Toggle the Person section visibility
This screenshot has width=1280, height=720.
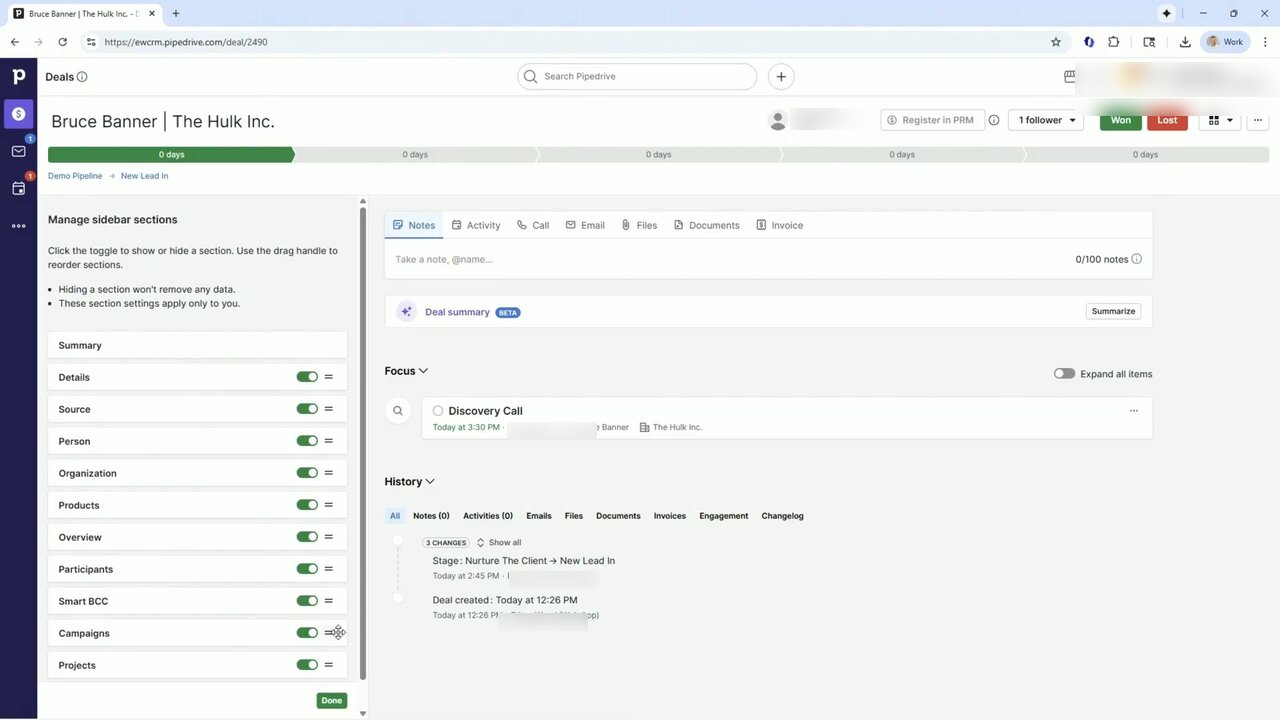pos(307,441)
